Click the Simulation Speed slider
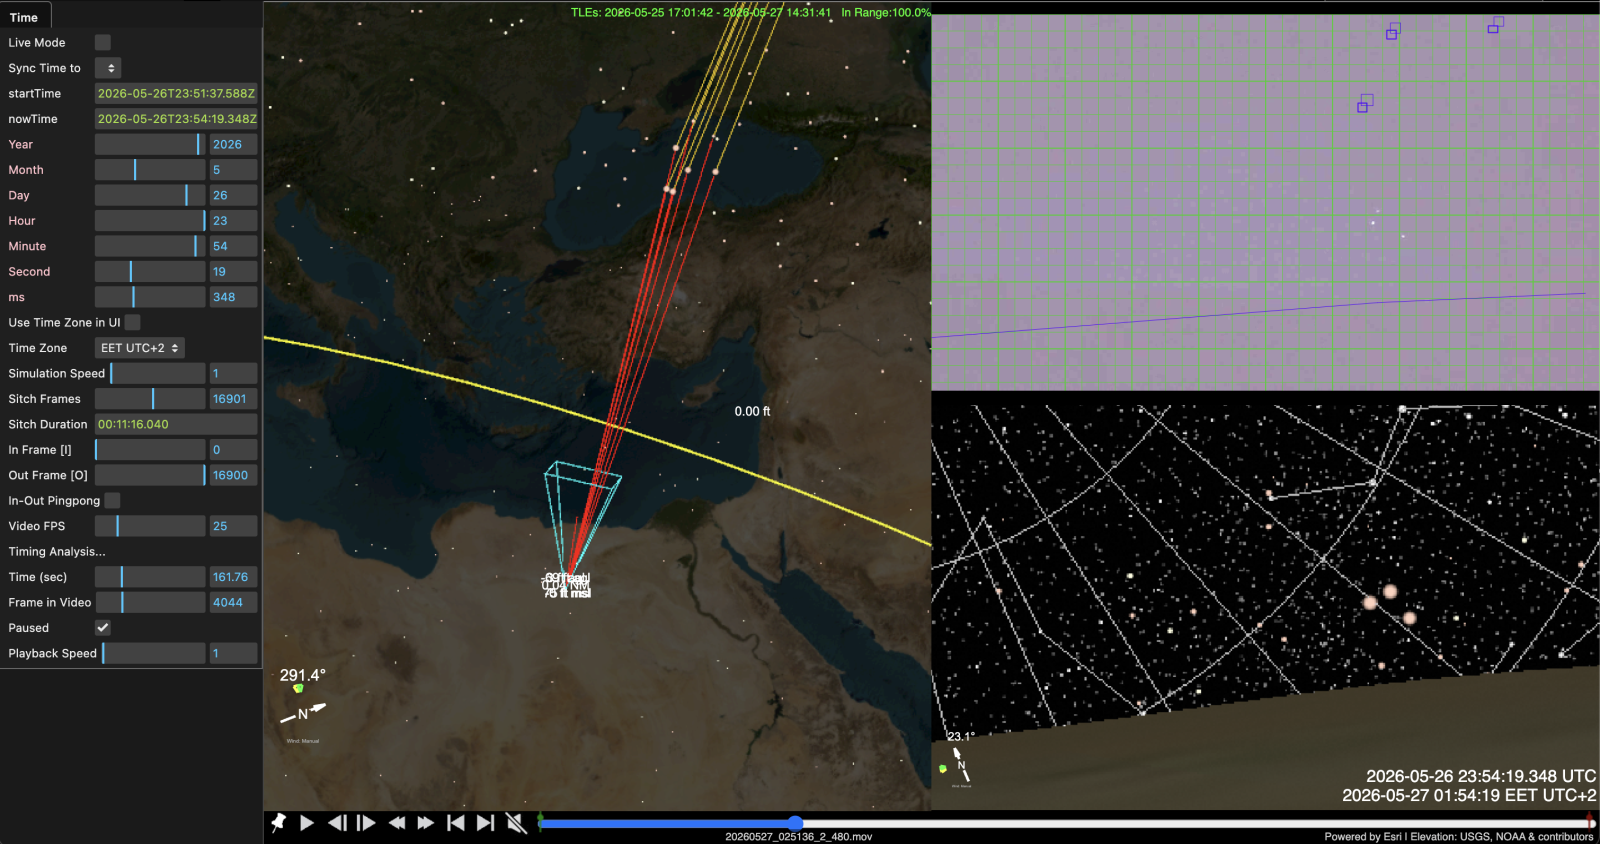The width and height of the screenshot is (1600, 844). pos(158,373)
